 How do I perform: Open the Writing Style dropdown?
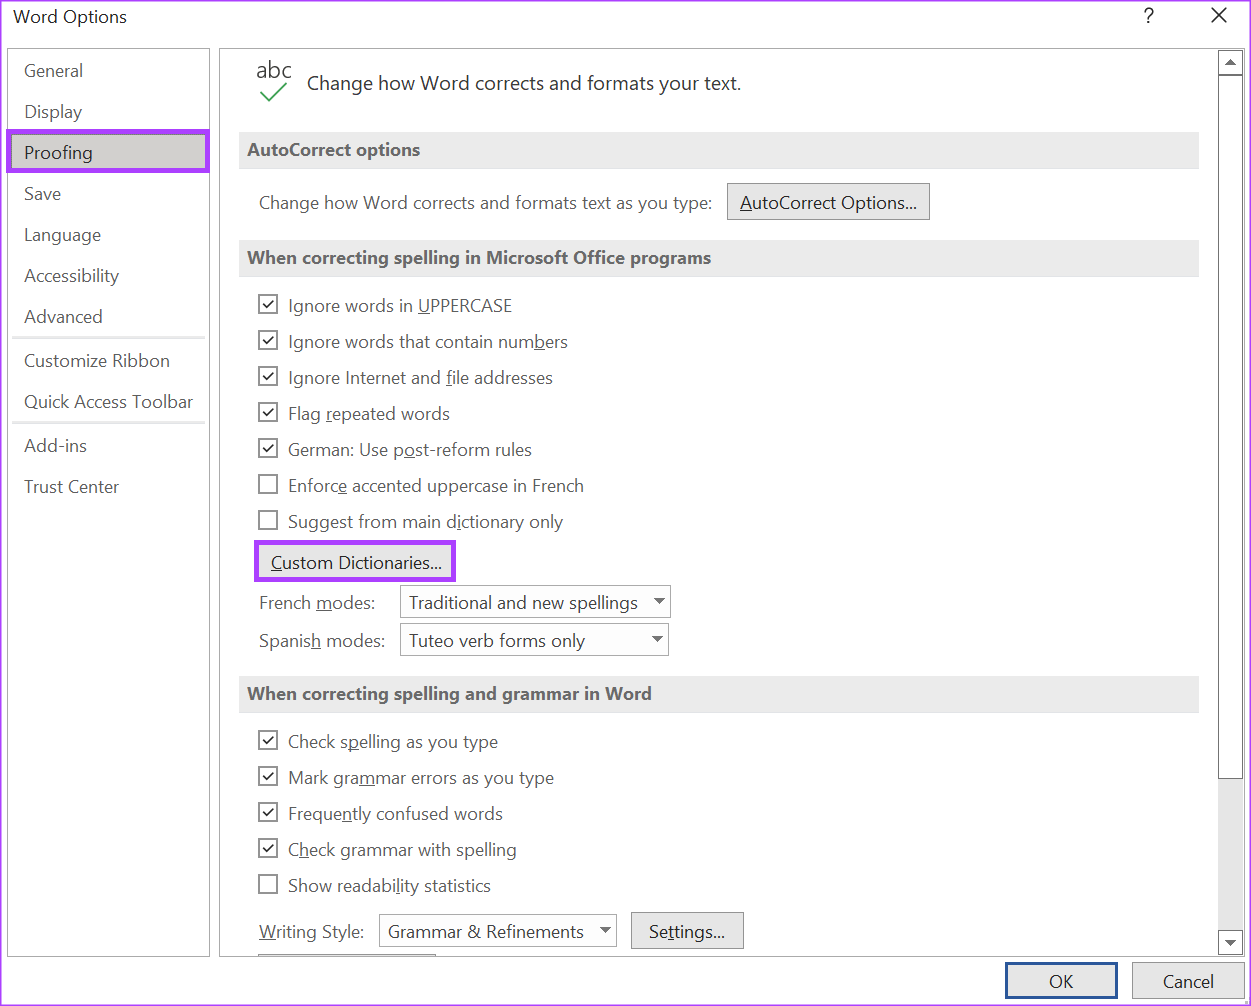(498, 931)
